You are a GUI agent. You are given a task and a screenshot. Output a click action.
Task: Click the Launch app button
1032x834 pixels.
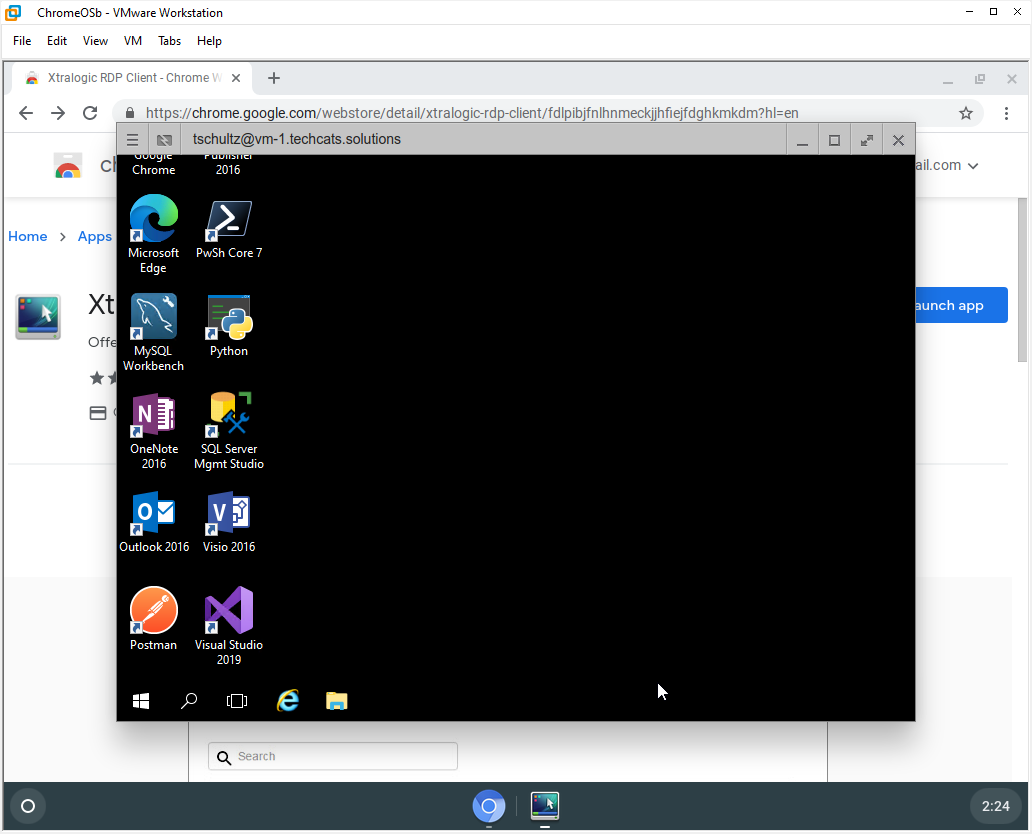point(961,305)
